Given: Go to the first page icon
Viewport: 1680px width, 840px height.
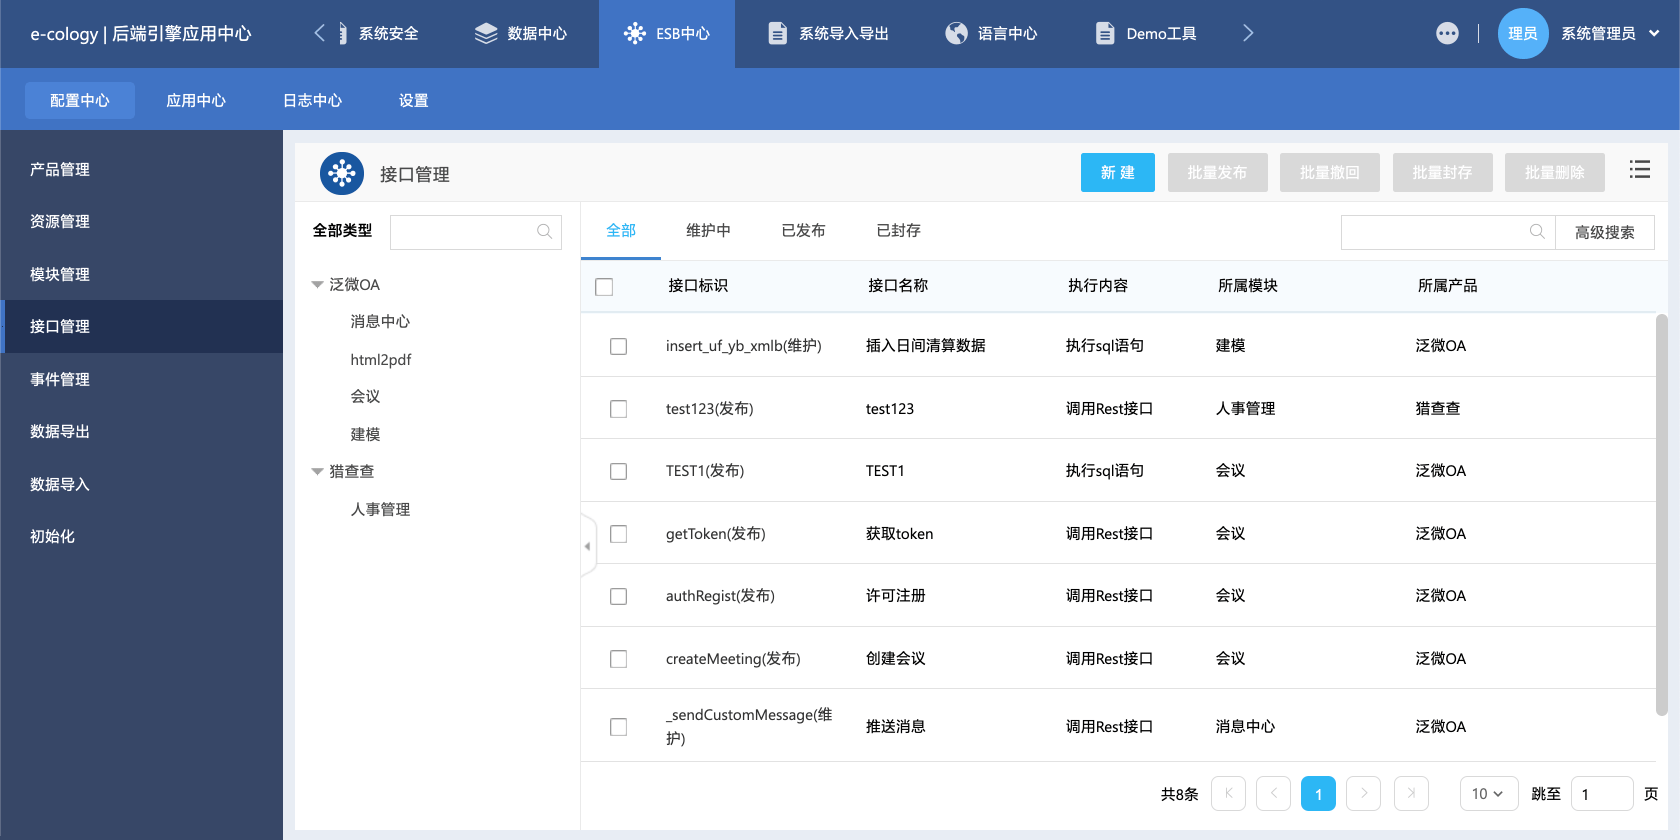Looking at the screenshot, I should click(x=1228, y=794).
